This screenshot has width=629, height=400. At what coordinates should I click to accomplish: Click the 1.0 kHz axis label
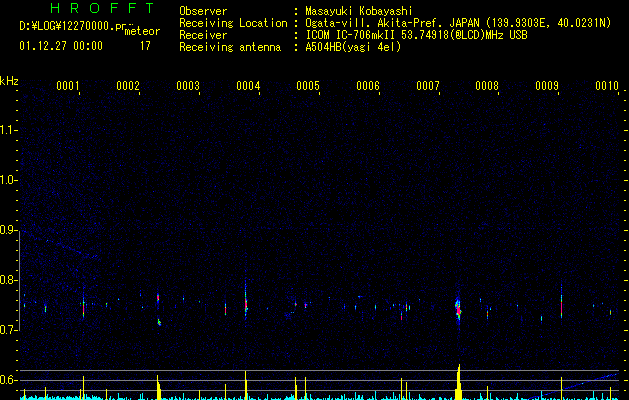(8, 180)
